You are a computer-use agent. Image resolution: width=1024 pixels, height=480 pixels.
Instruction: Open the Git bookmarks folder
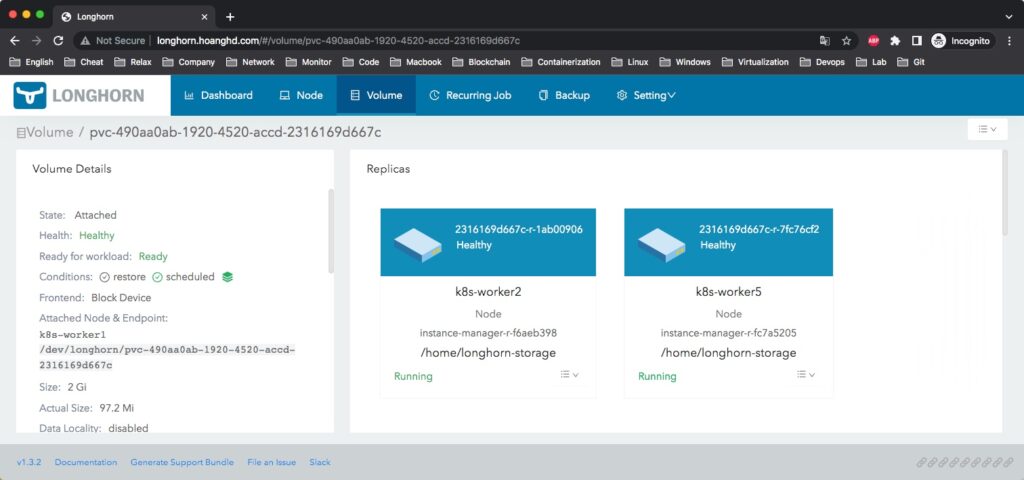(911, 62)
